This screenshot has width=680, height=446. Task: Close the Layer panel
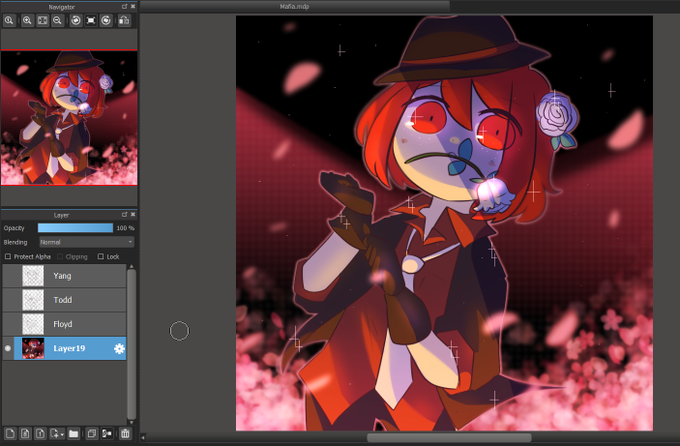[x=133, y=214]
